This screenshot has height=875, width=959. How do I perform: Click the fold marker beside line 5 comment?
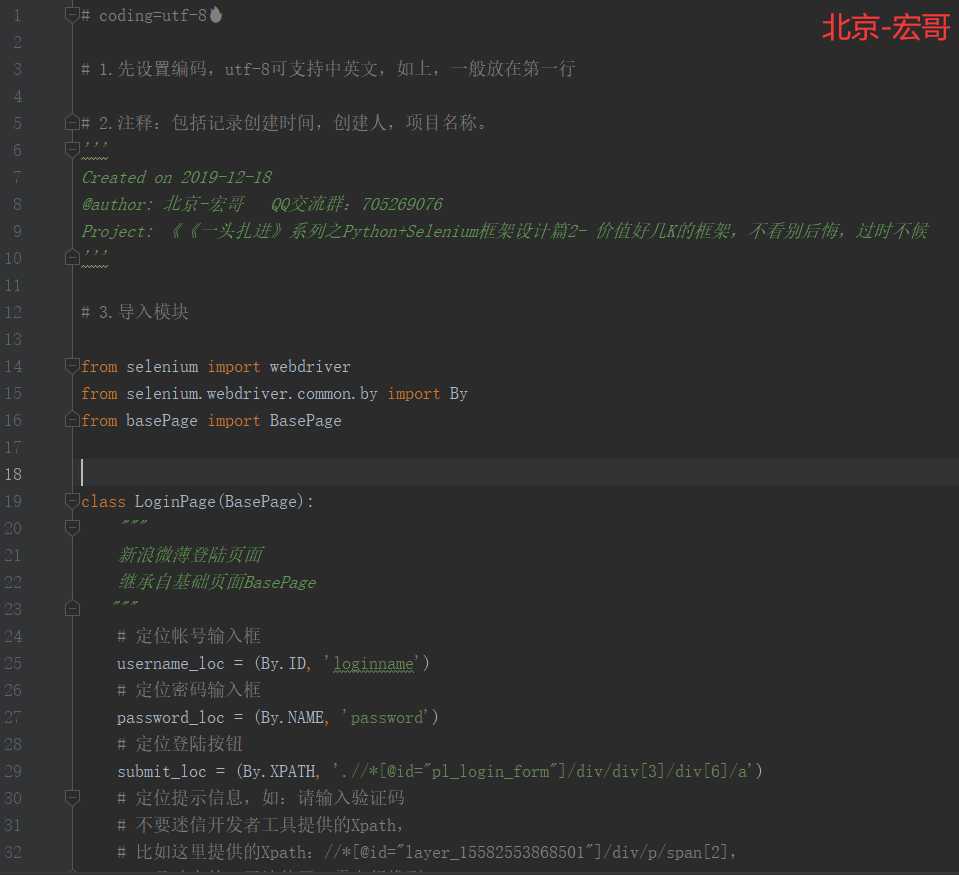(70, 122)
